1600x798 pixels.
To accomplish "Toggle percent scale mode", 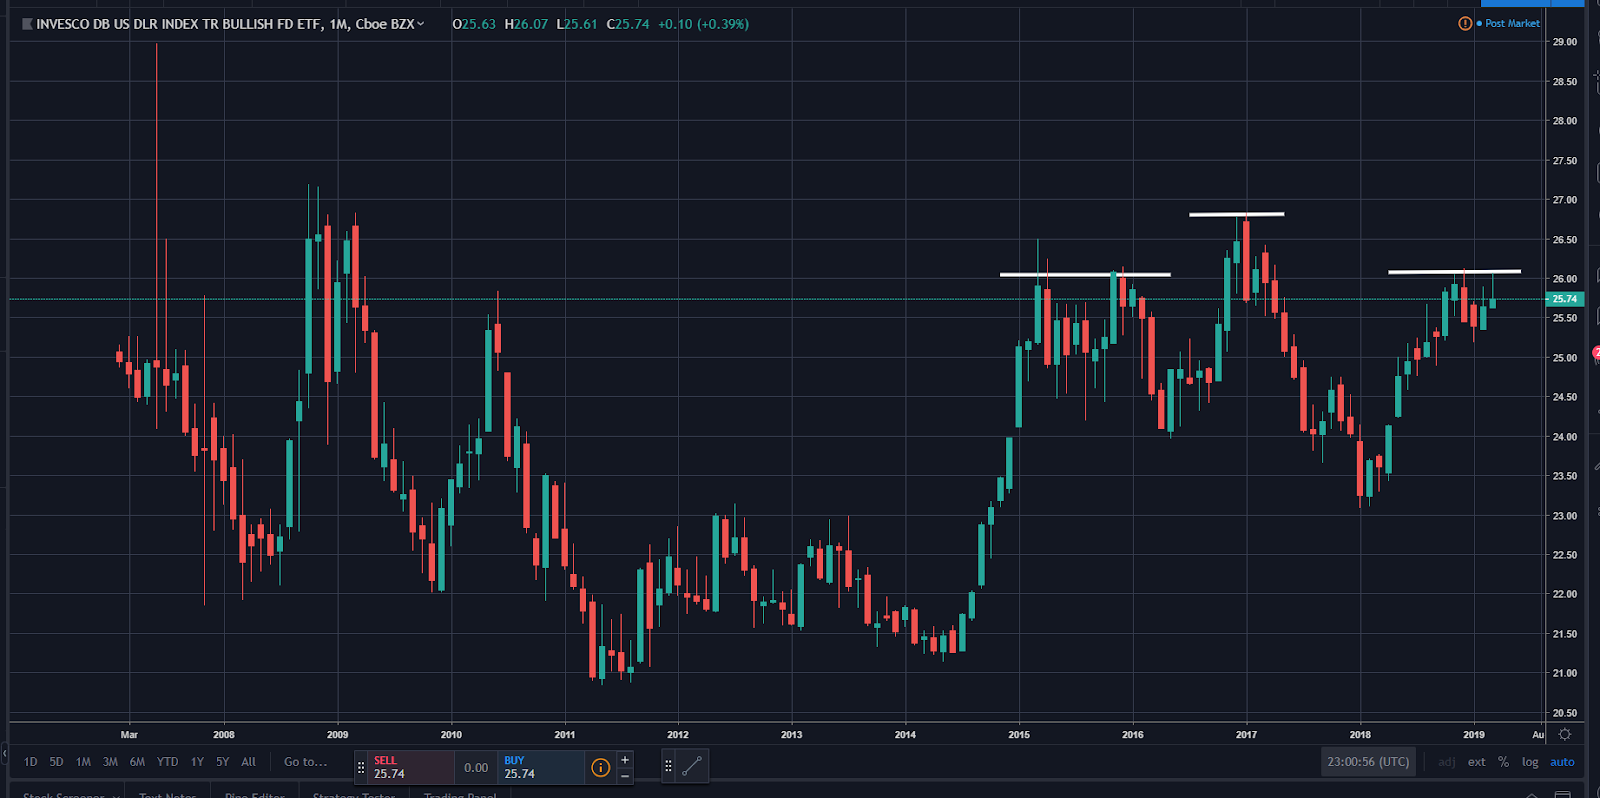I will coord(1504,762).
